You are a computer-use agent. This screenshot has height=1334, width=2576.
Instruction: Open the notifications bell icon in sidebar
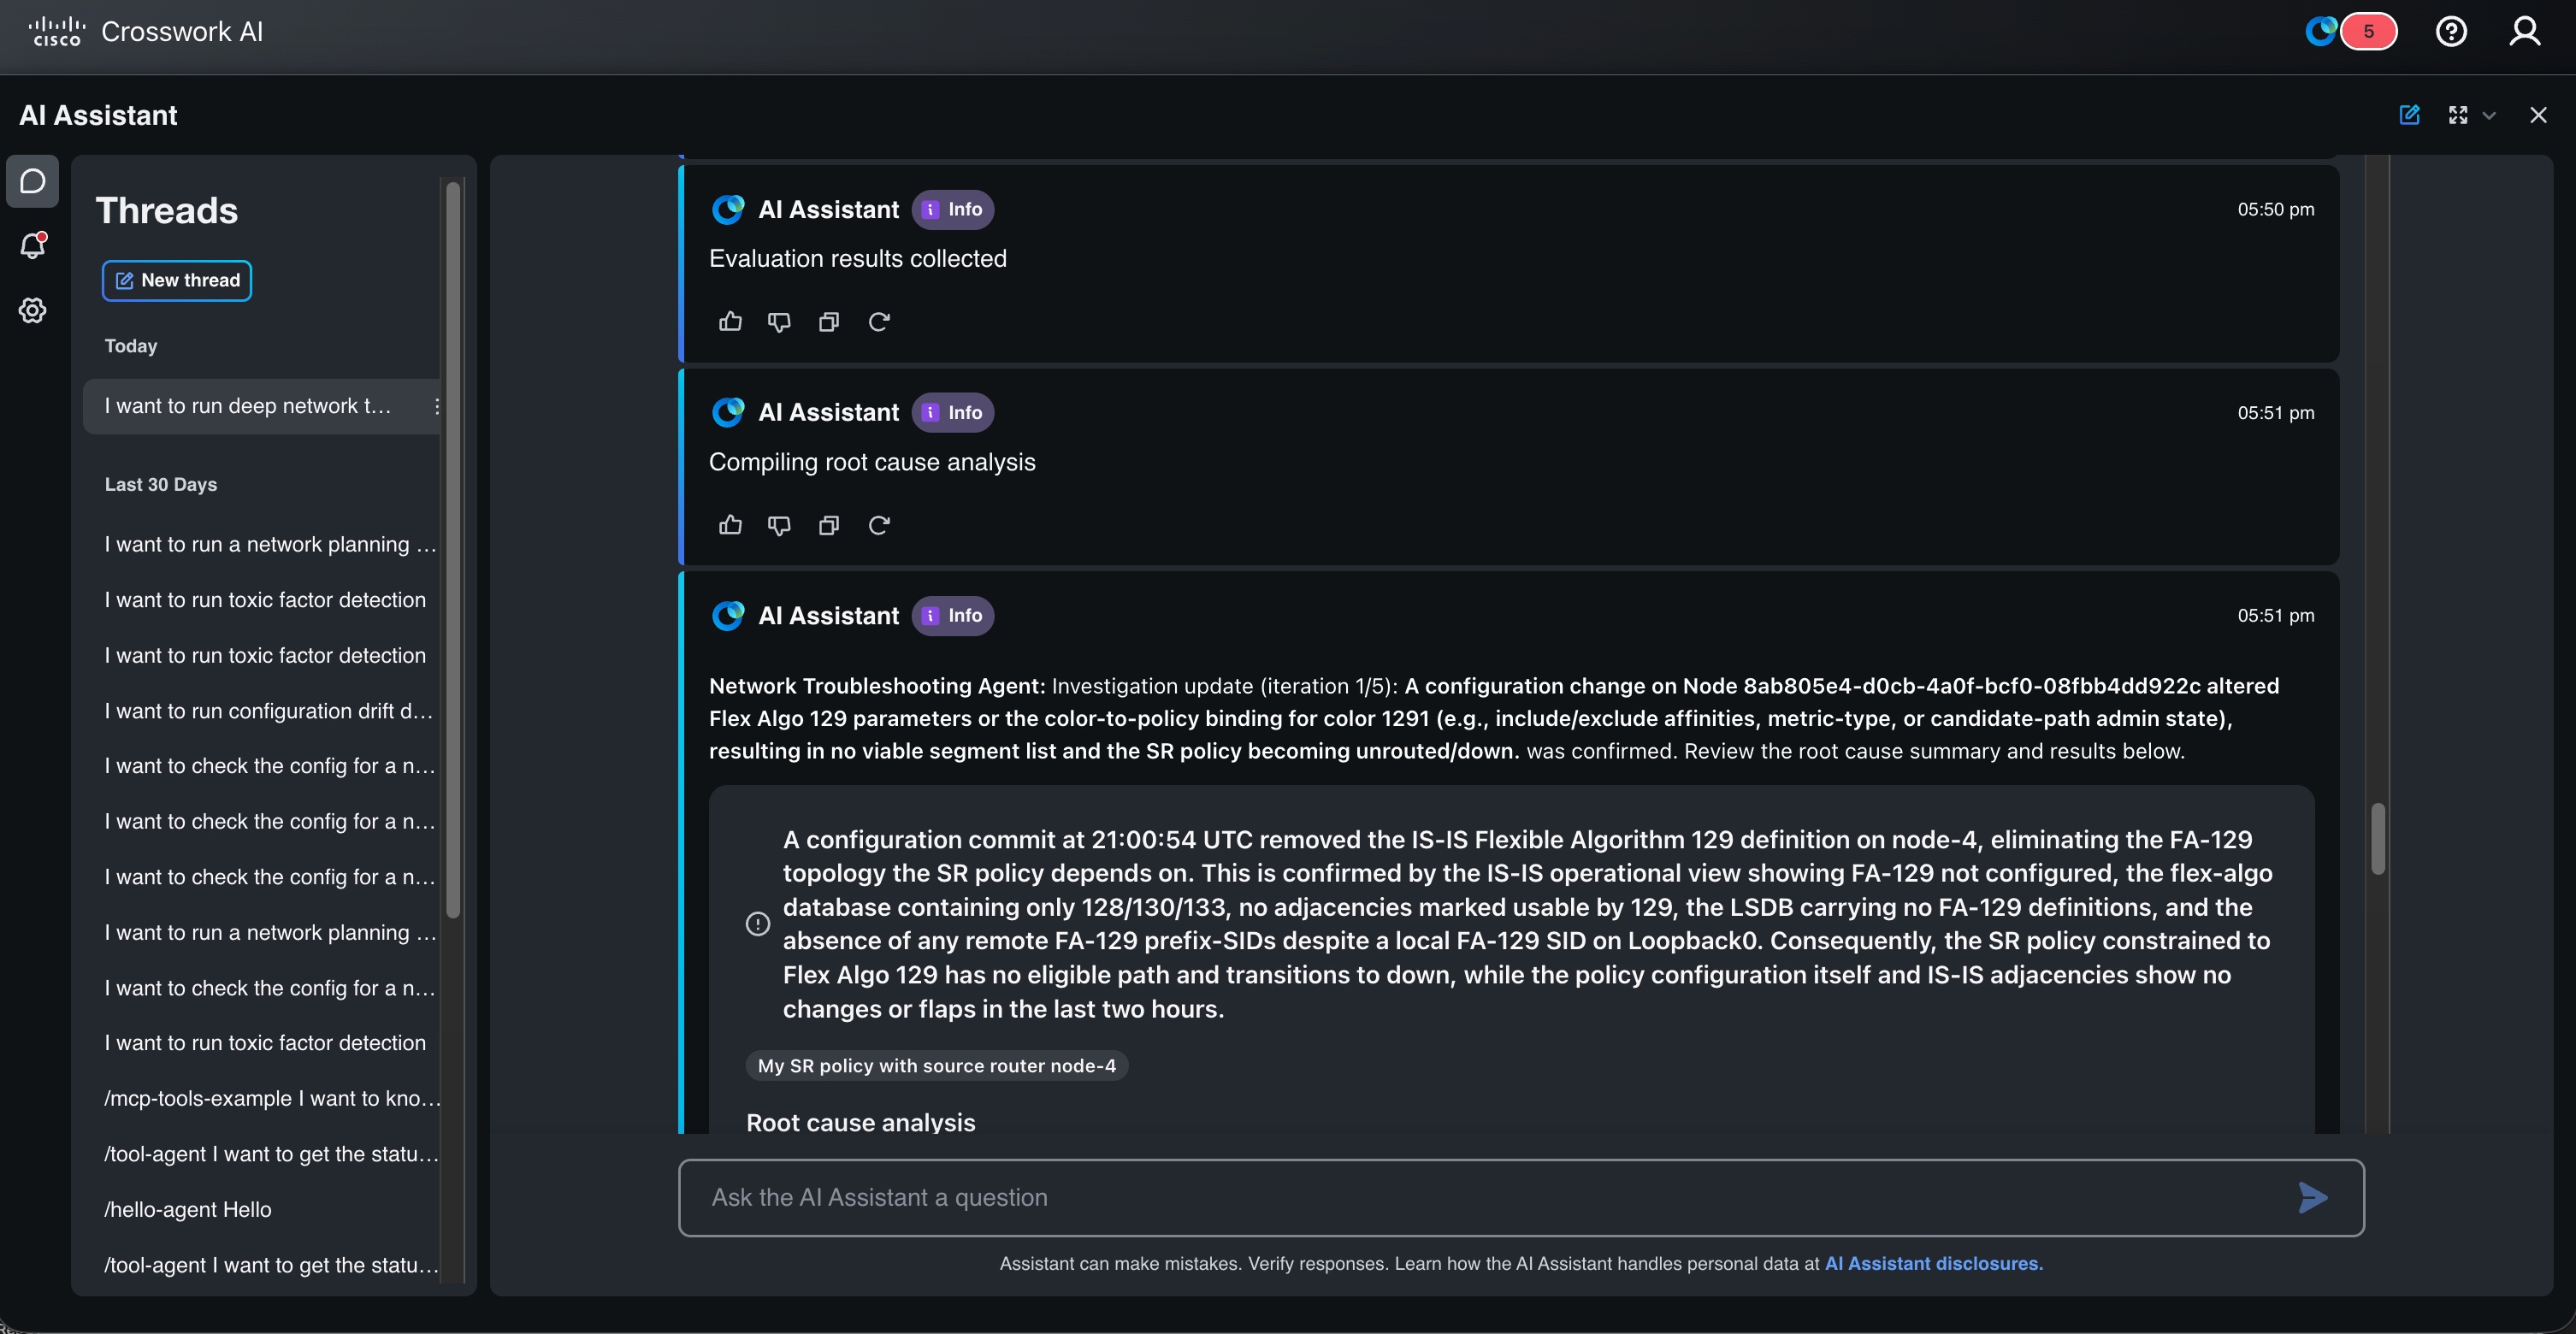(33, 245)
